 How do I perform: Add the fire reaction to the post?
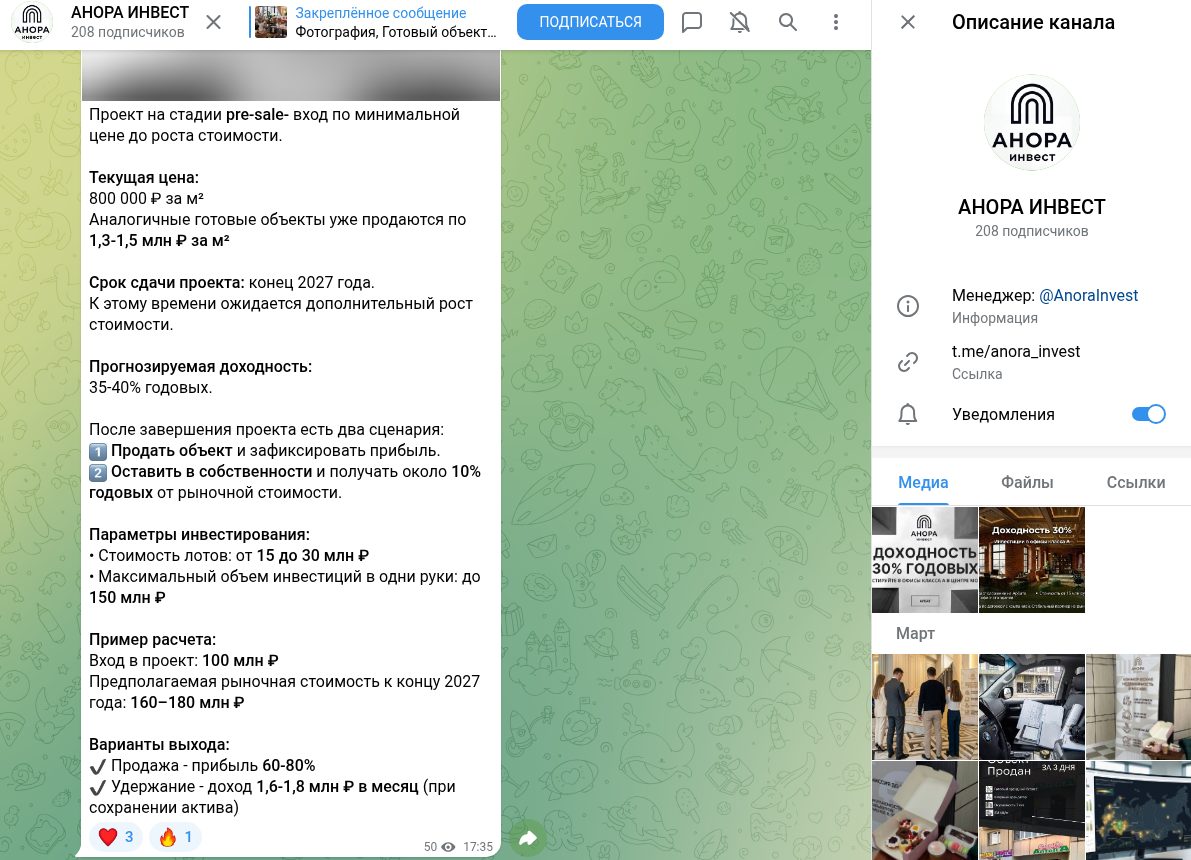tap(175, 837)
